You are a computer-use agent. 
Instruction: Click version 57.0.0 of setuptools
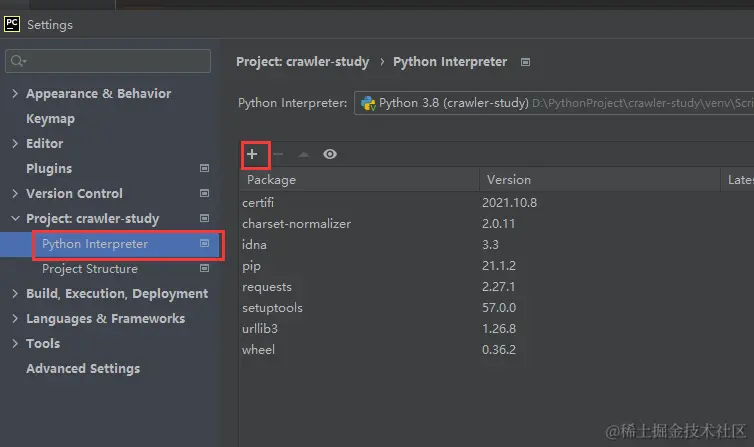(499, 308)
